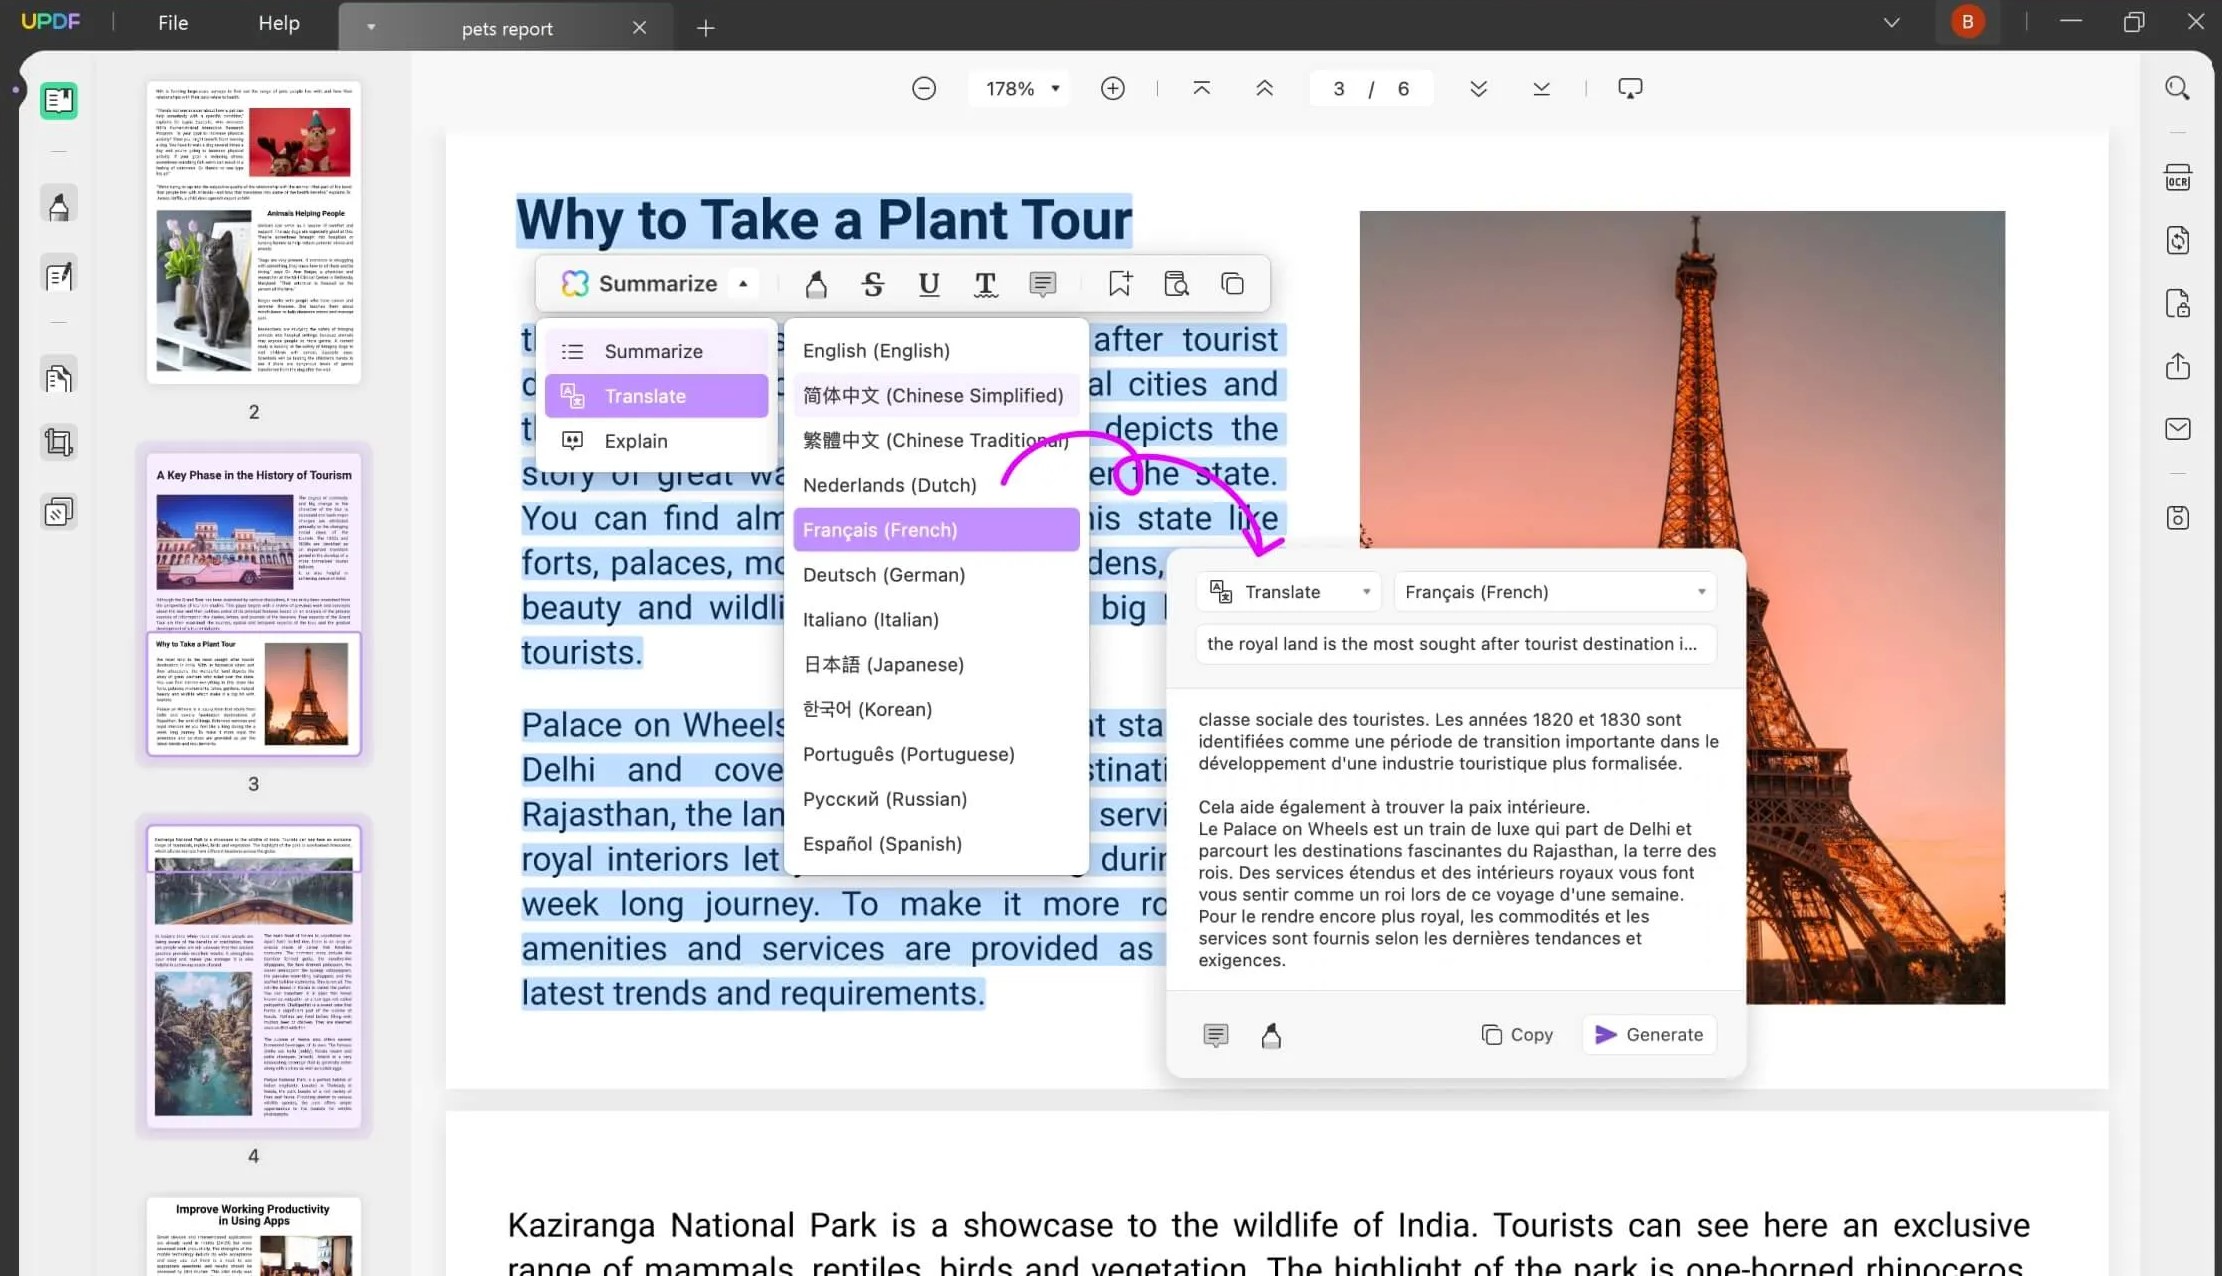Add a bookmark from floating toolbar
This screenshot has width=2222, height=1276.
click(x=1119, y=284)
